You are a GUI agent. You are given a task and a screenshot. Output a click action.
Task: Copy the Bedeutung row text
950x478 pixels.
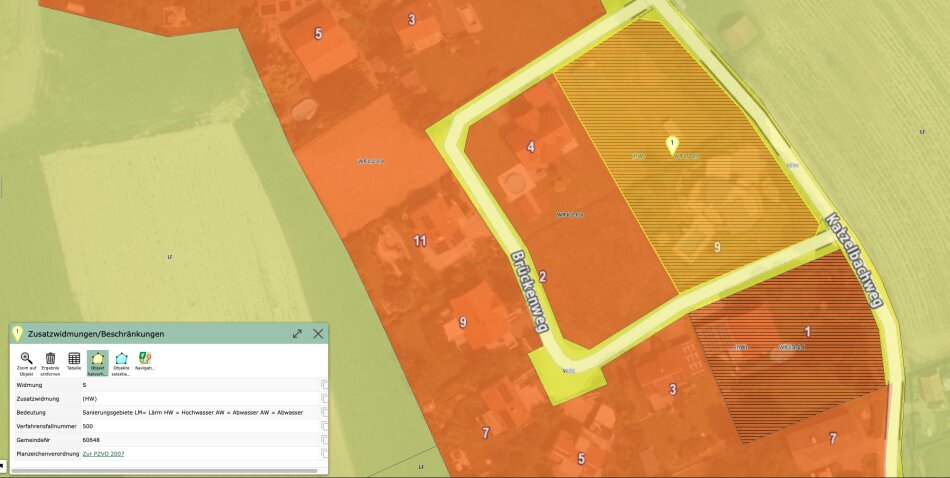[324, 412]
